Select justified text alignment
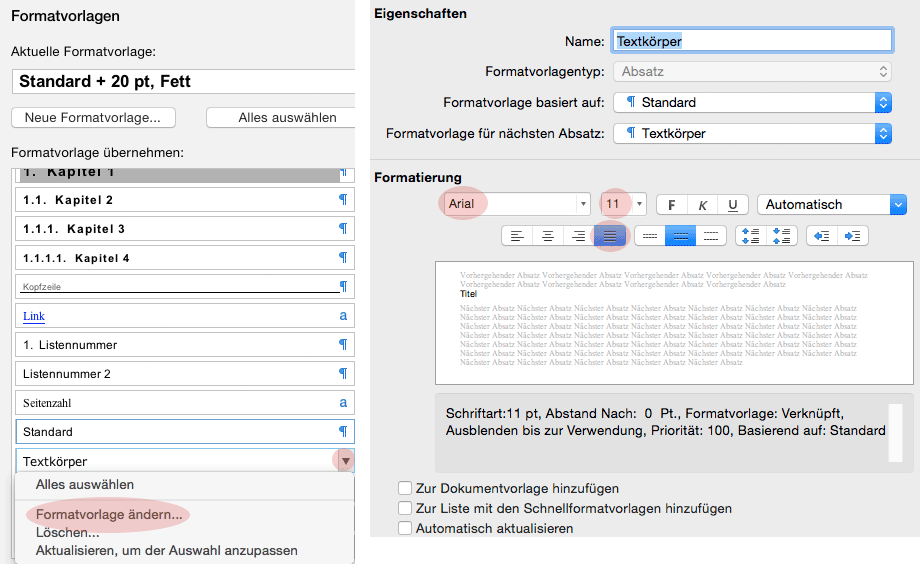Viewport: 920px width, 564px height. (x=609, y=236)
